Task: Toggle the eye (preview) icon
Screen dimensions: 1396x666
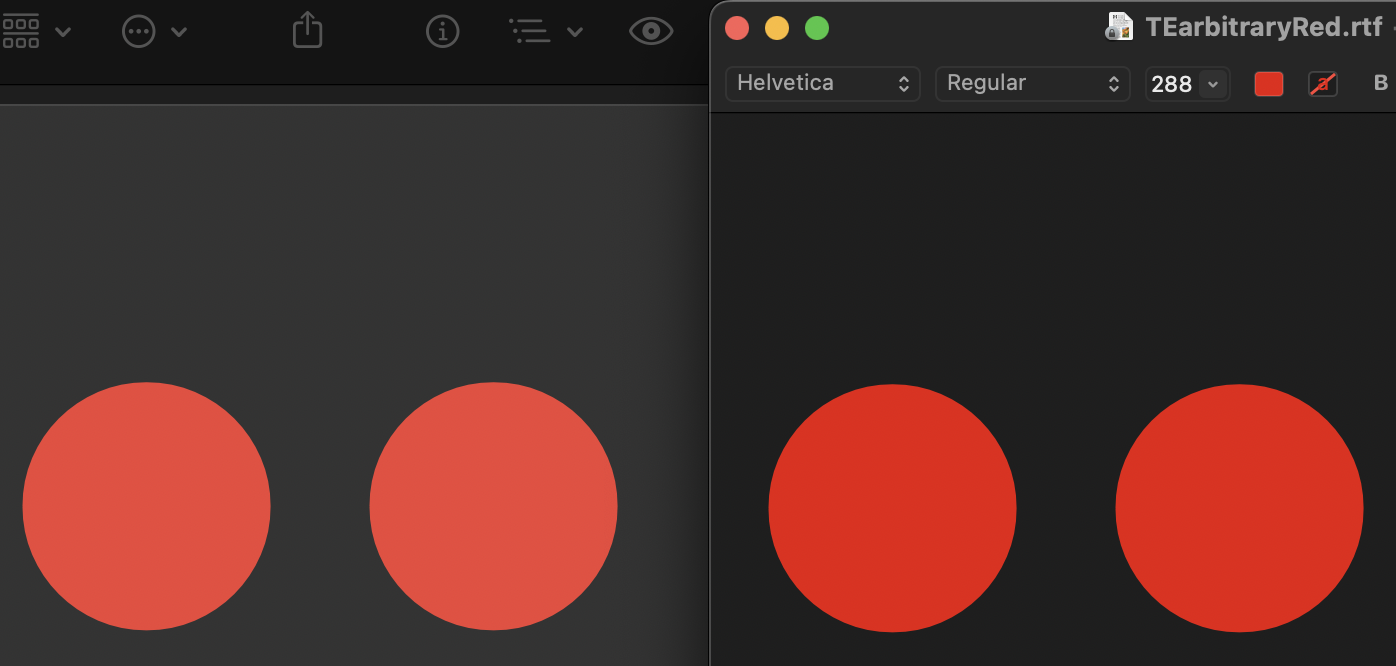Action: 651,31
